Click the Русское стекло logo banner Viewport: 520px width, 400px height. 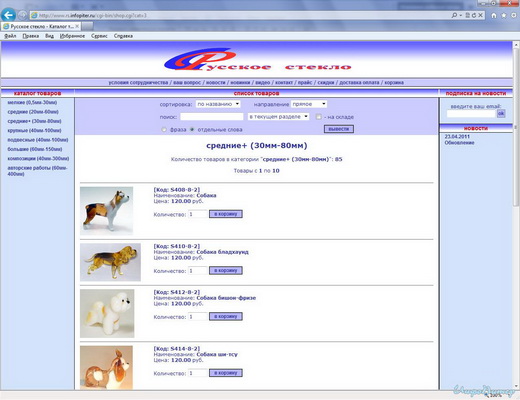[257, 59]
